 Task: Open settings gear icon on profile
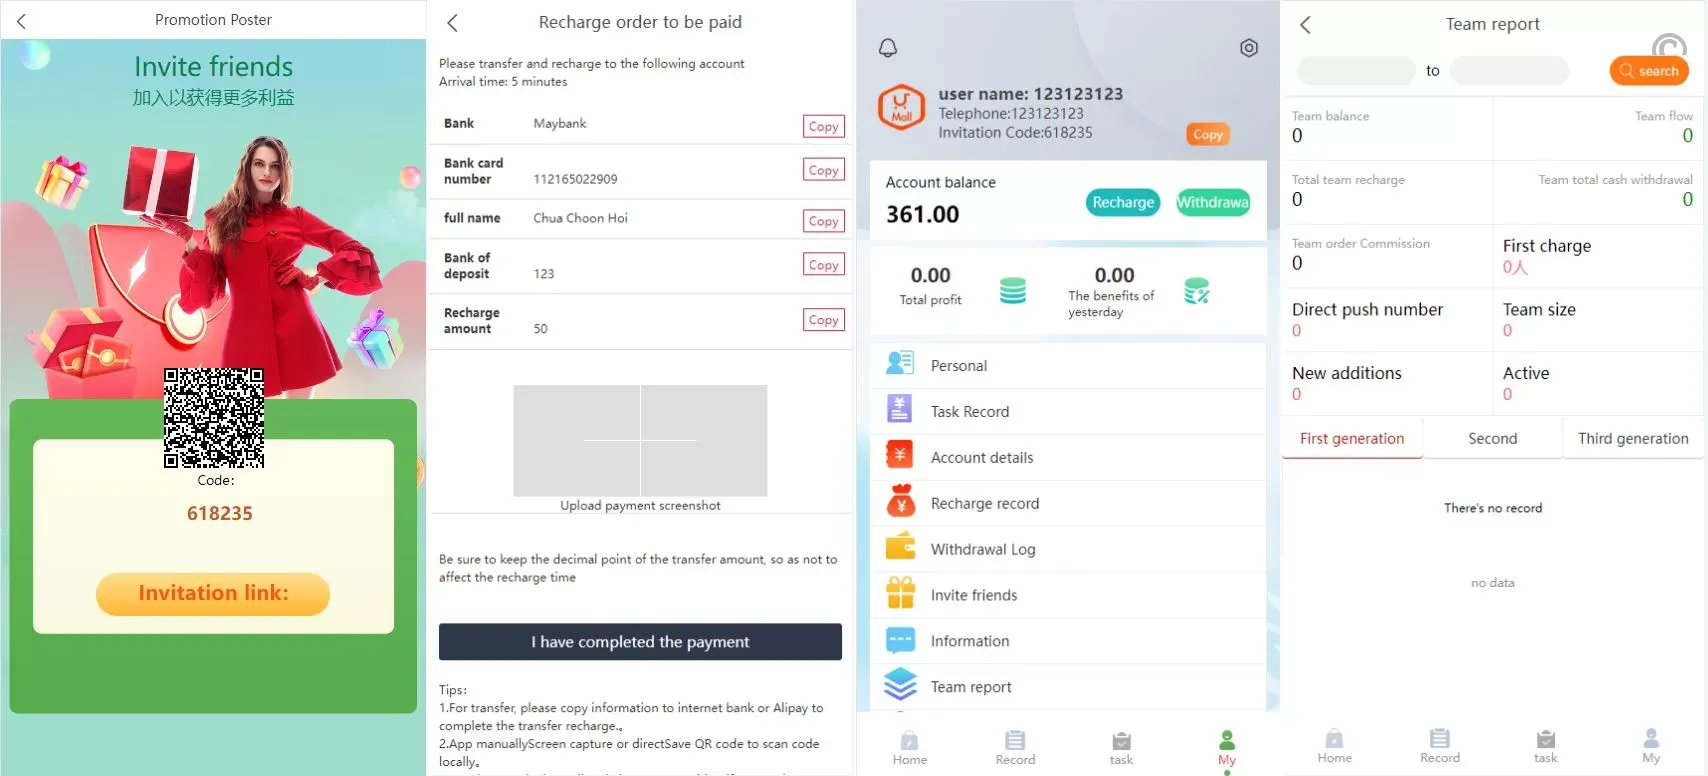(x=1248, y=48)
